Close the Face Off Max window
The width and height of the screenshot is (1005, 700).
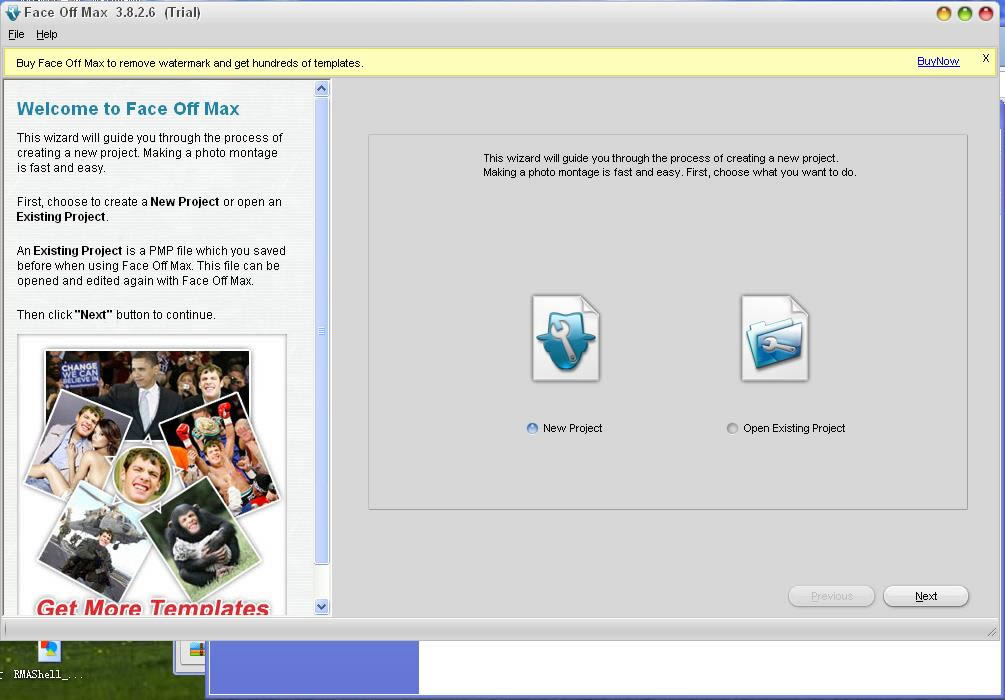[986, 13]
